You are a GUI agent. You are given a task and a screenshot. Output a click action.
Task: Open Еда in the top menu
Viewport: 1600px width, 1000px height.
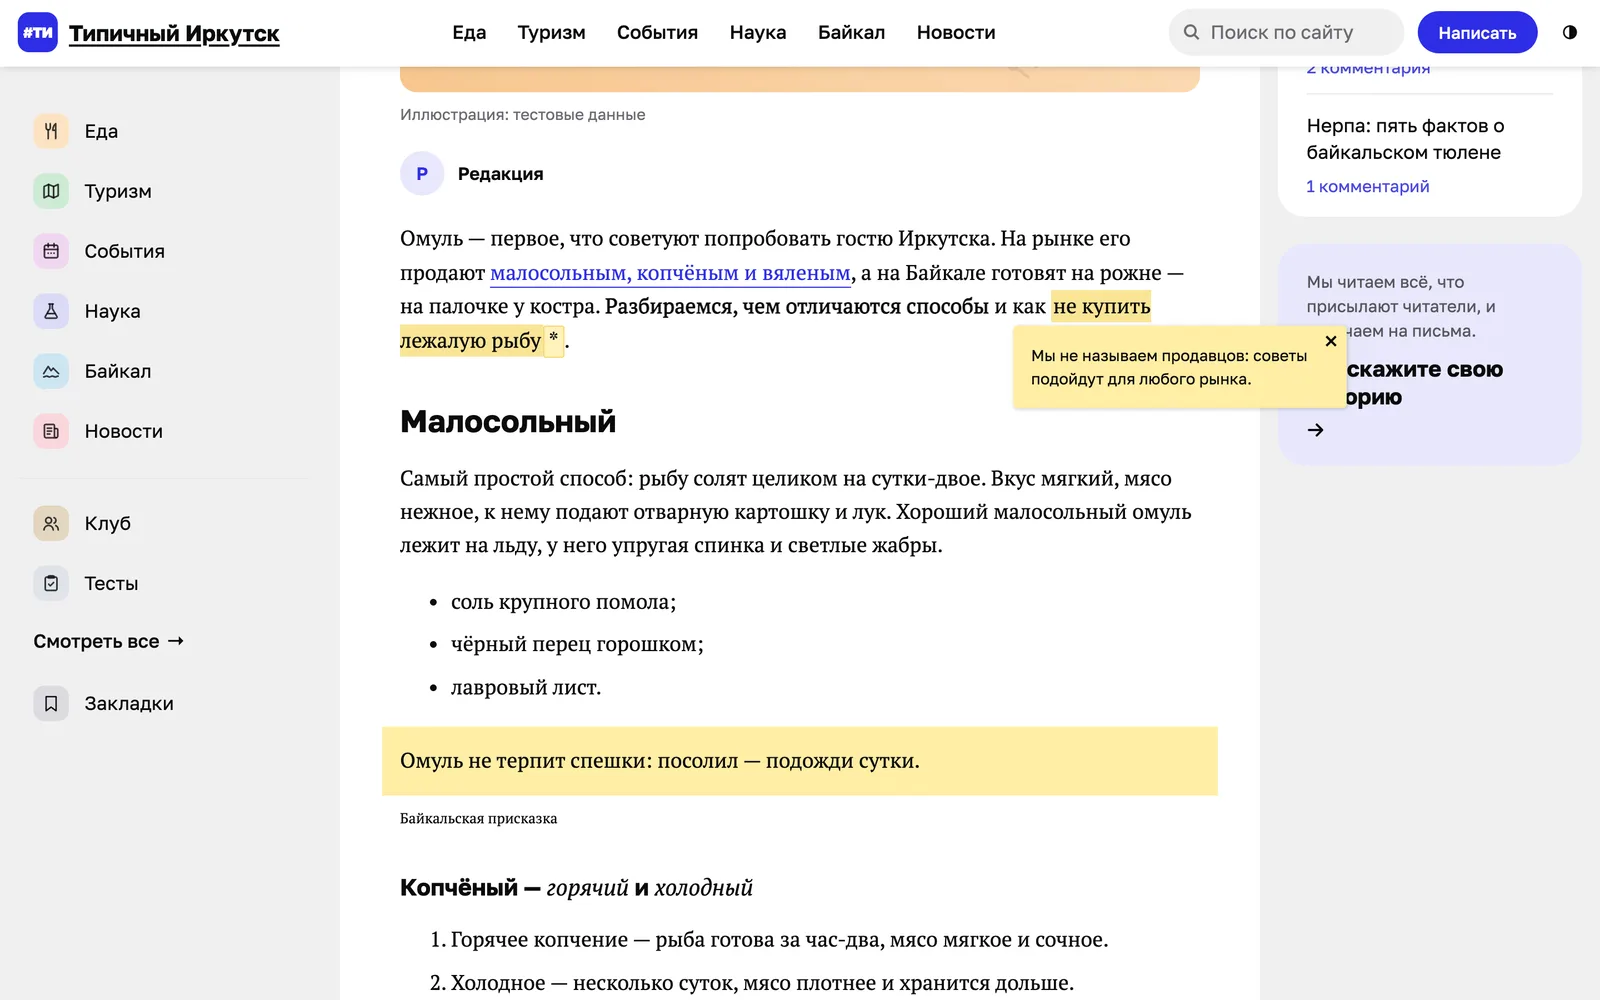(x=469, y=32)
